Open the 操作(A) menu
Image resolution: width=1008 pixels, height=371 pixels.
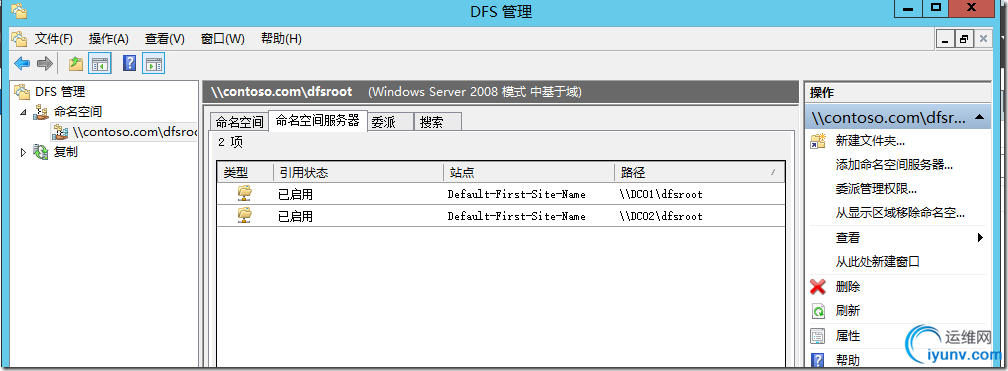[x=109, y=39]
